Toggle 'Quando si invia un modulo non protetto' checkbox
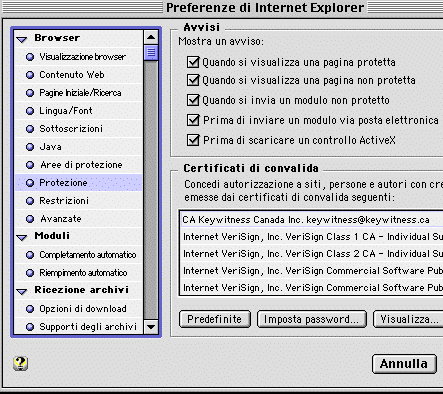 pos(193,100)
